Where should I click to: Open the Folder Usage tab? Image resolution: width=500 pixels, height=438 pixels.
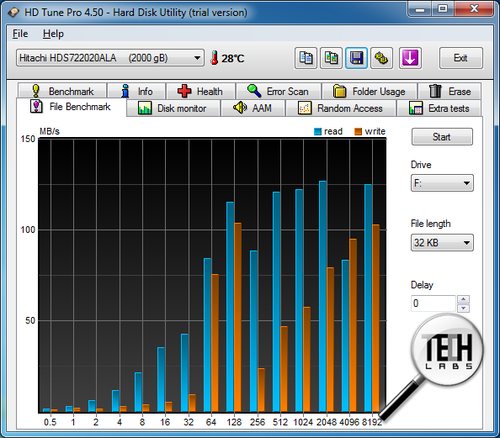(x=369, y=91)
